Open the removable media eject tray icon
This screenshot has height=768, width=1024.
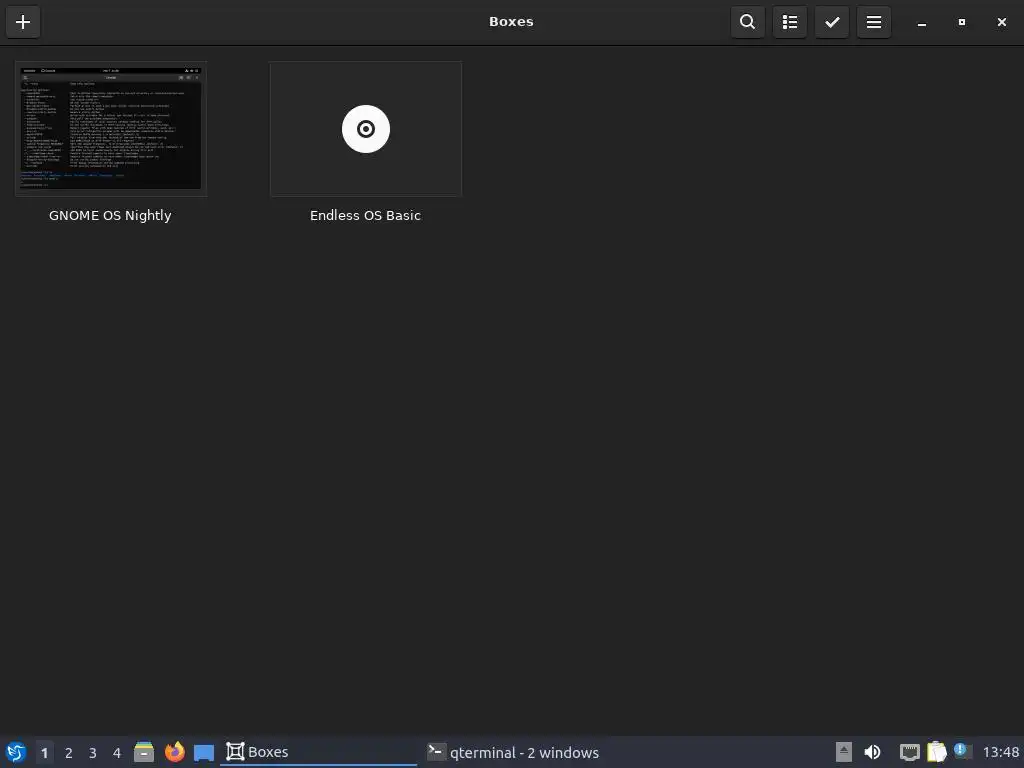[x=844, y=752]
